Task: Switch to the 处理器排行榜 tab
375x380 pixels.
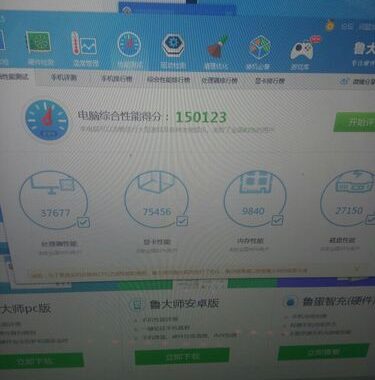Action: click(x=219, y=80)
